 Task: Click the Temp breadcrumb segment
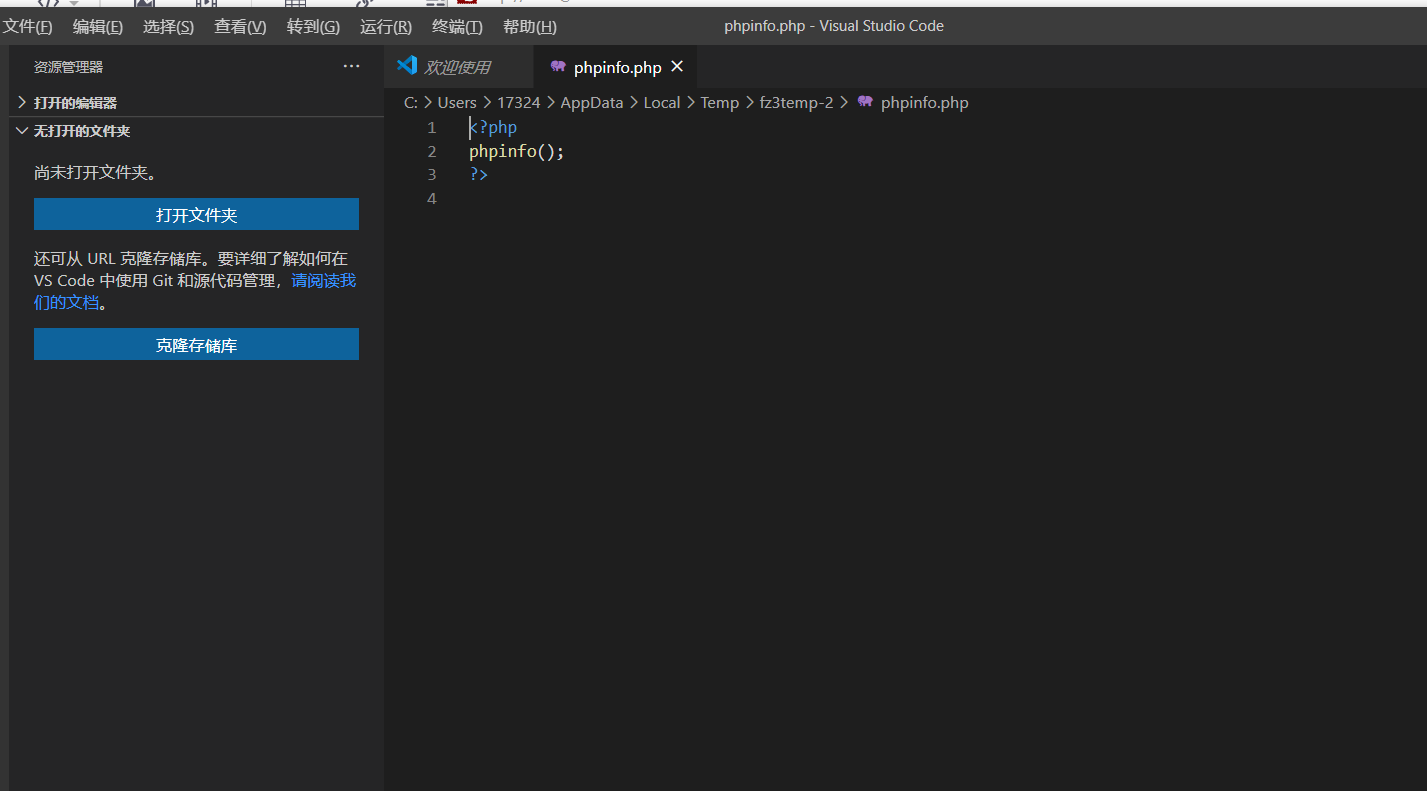click(720, 102)
